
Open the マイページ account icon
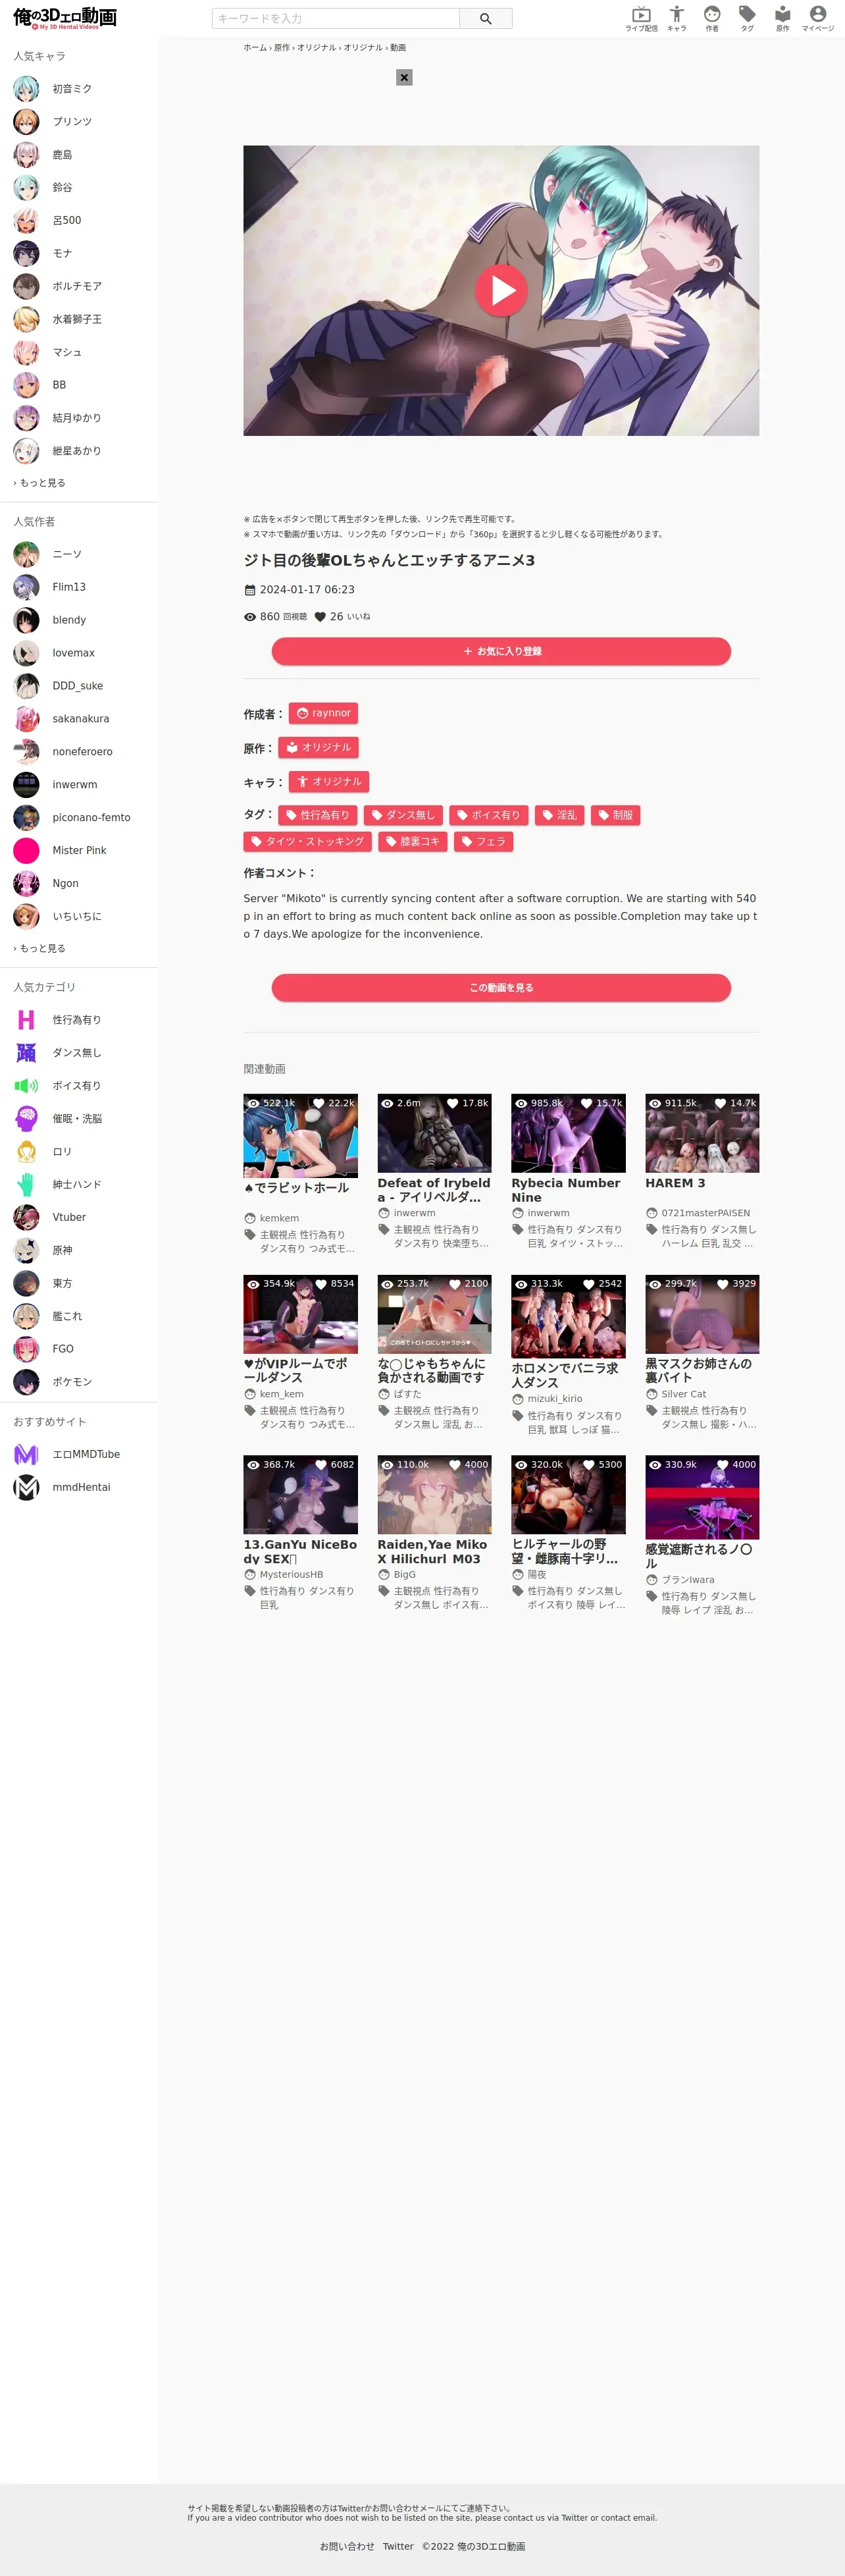tap(817, 18)
